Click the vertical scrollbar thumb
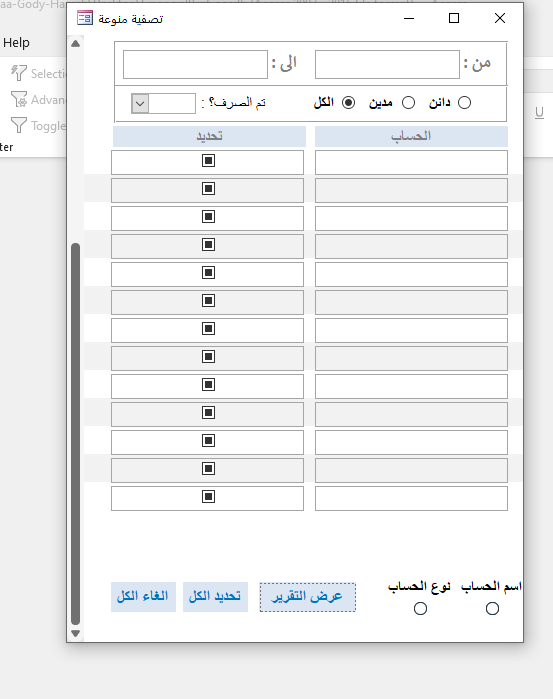The width and height of the screenshot is (553, 699). point(75,434)
